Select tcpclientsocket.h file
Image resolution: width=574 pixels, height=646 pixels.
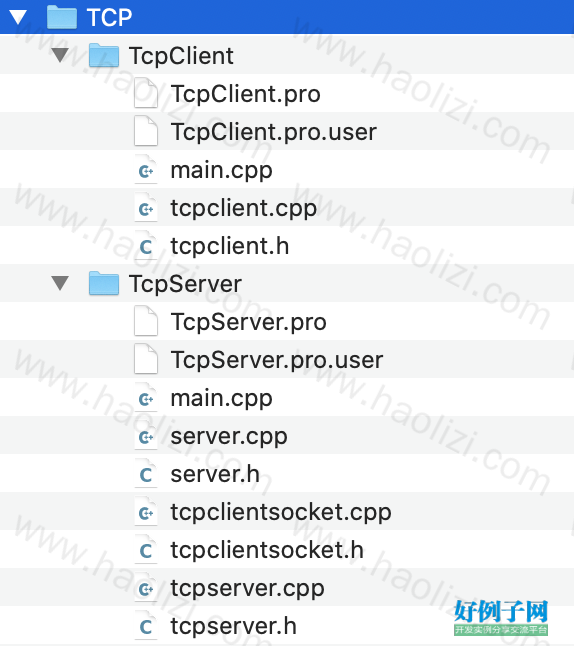[x=287, y=550]
